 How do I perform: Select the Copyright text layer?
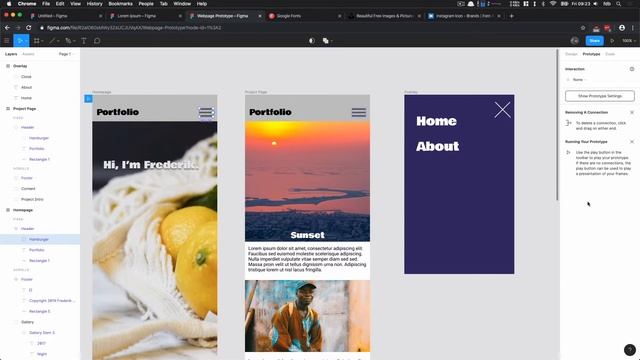[x=52, y=301]
